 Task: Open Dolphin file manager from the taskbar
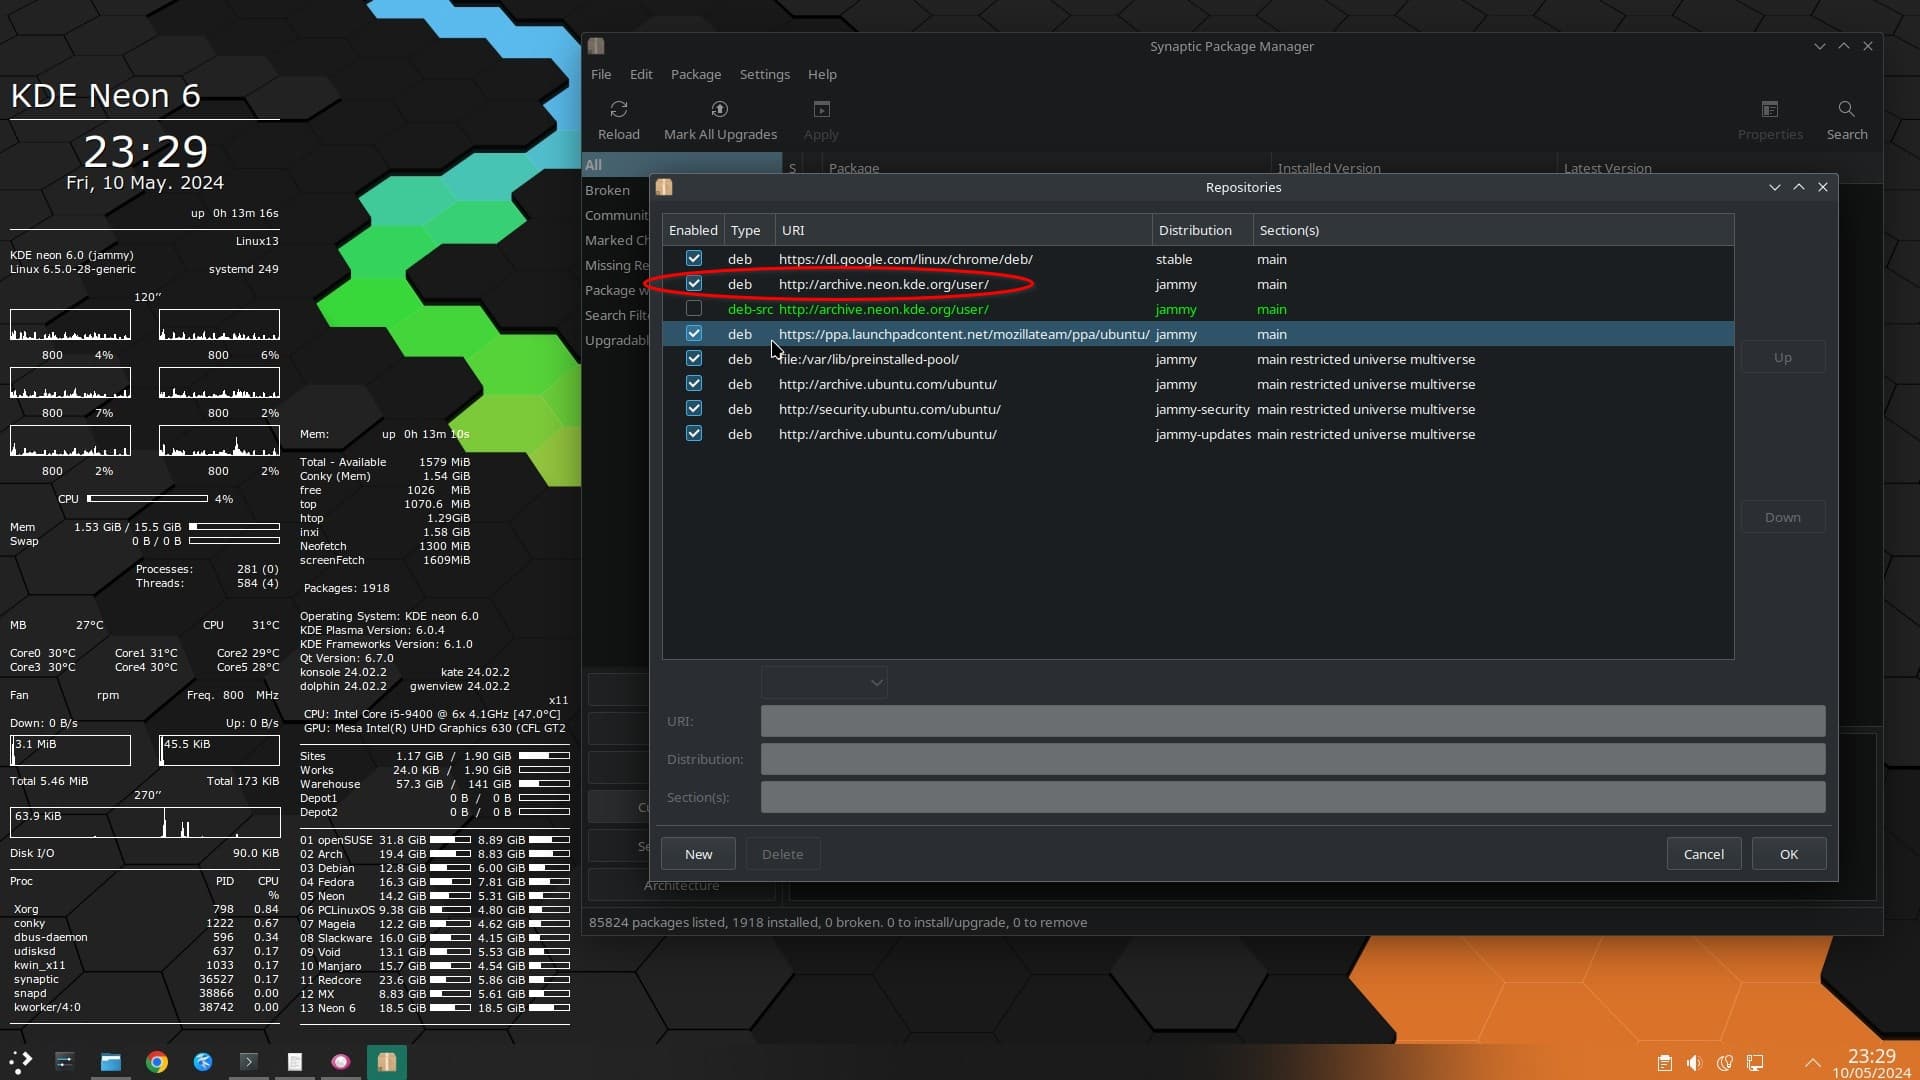tap(110, 1061)
